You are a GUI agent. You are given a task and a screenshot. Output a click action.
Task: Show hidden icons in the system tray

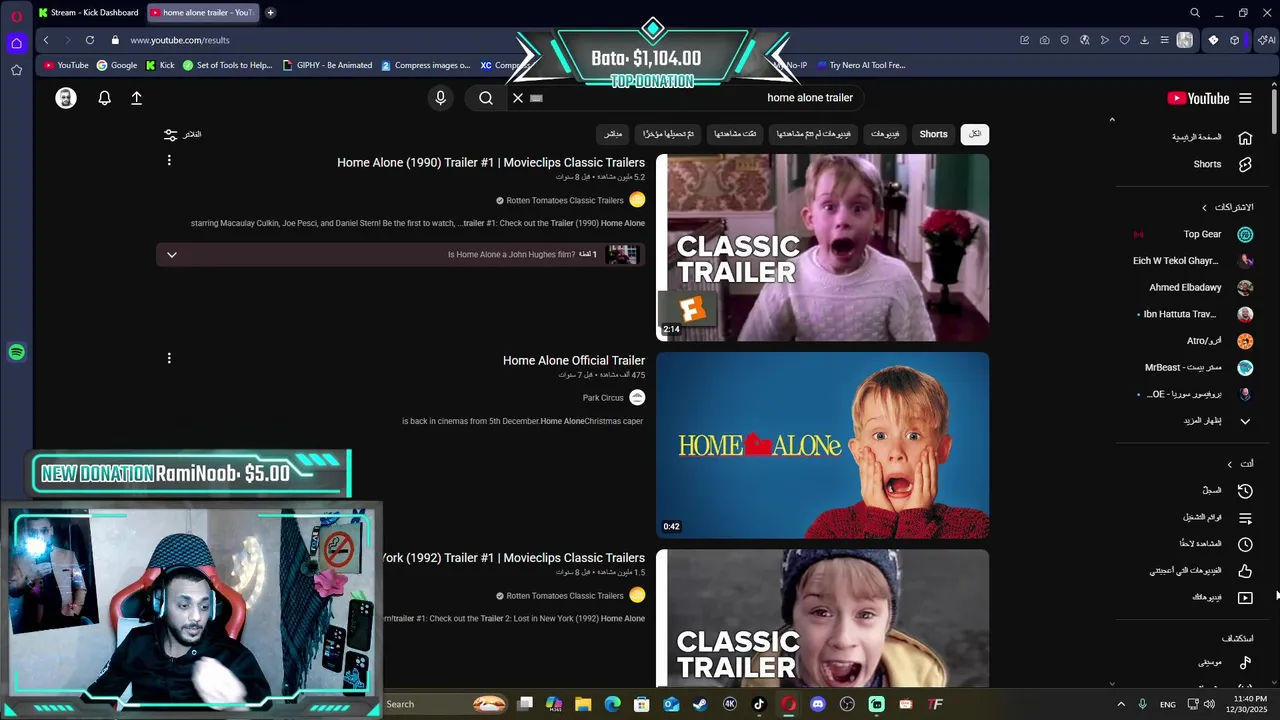pyautogui.click(x=1121, y=704)
